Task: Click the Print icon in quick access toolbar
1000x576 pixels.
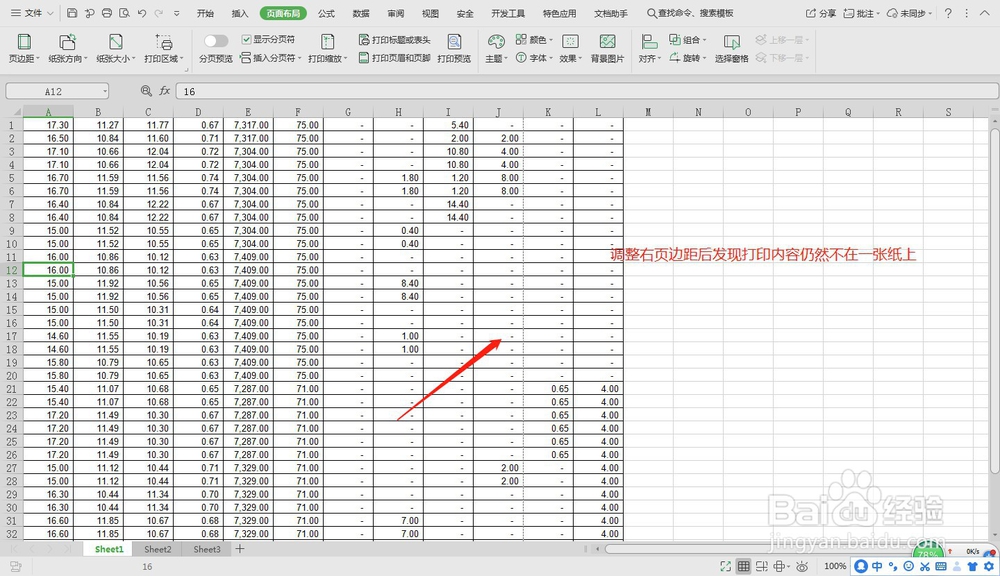Action: tap(107, 13)
